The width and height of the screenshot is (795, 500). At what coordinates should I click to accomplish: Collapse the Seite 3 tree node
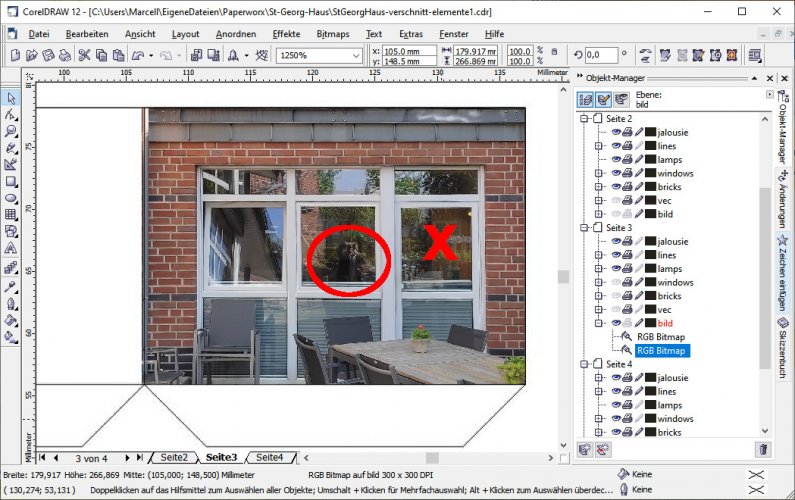point(584,228)
